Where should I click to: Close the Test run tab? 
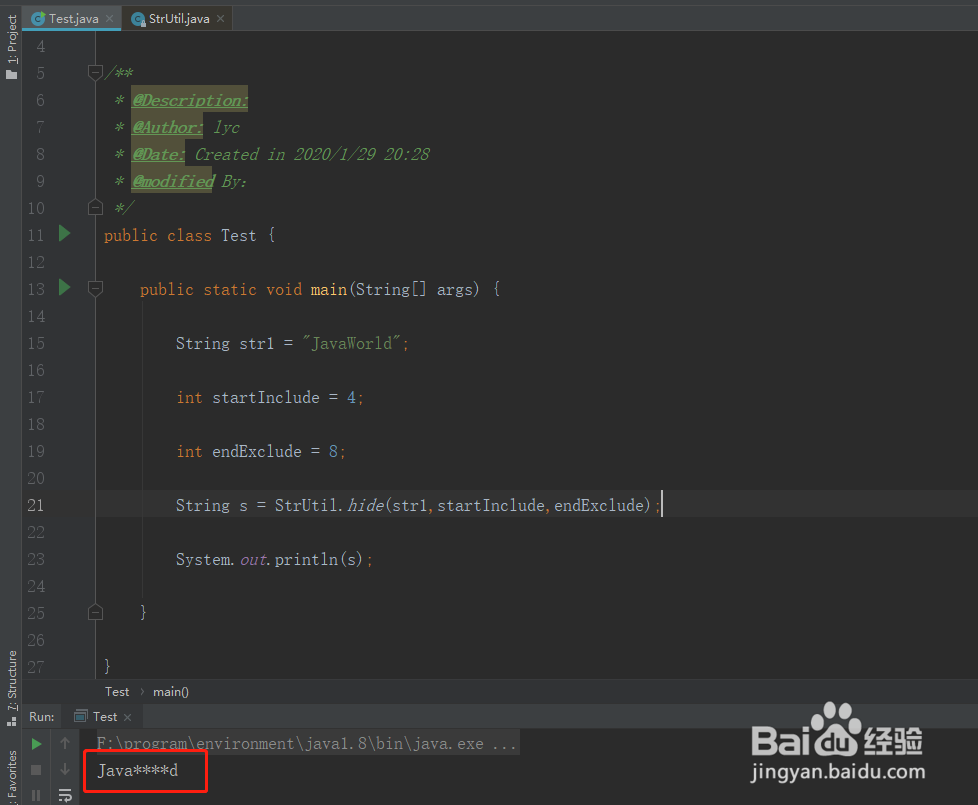128,718
